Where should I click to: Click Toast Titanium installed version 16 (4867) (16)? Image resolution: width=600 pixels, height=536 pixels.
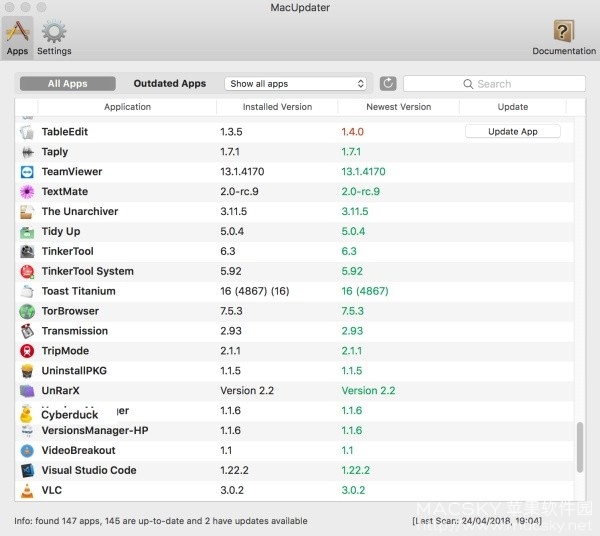coord(255,291)
